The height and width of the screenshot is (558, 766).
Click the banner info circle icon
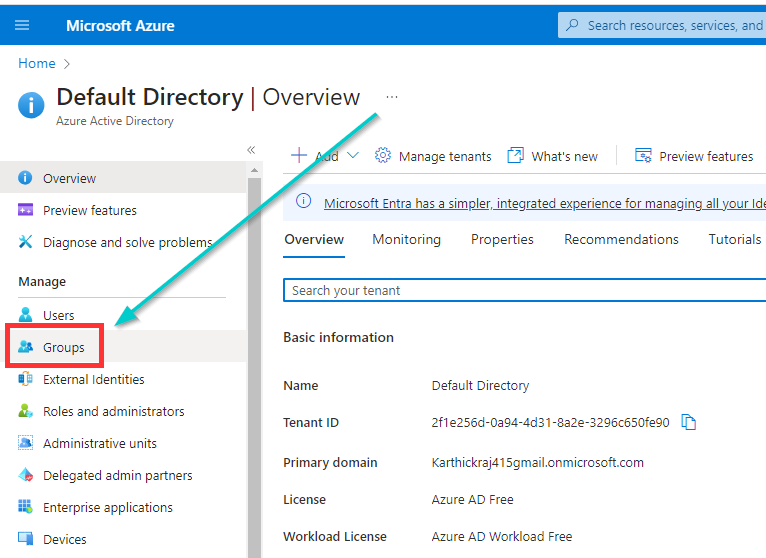click(303, 200)
